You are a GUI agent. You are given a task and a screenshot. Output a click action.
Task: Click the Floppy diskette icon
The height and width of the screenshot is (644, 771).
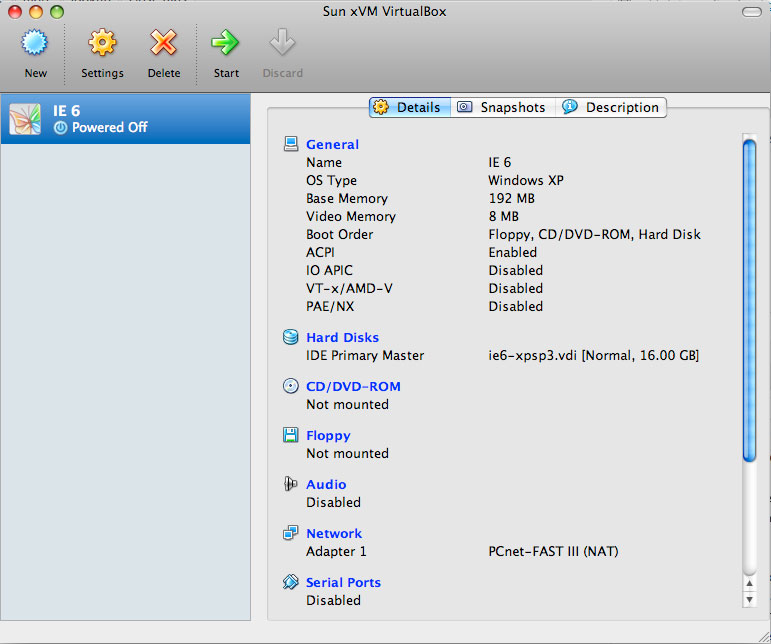[291, 435]
